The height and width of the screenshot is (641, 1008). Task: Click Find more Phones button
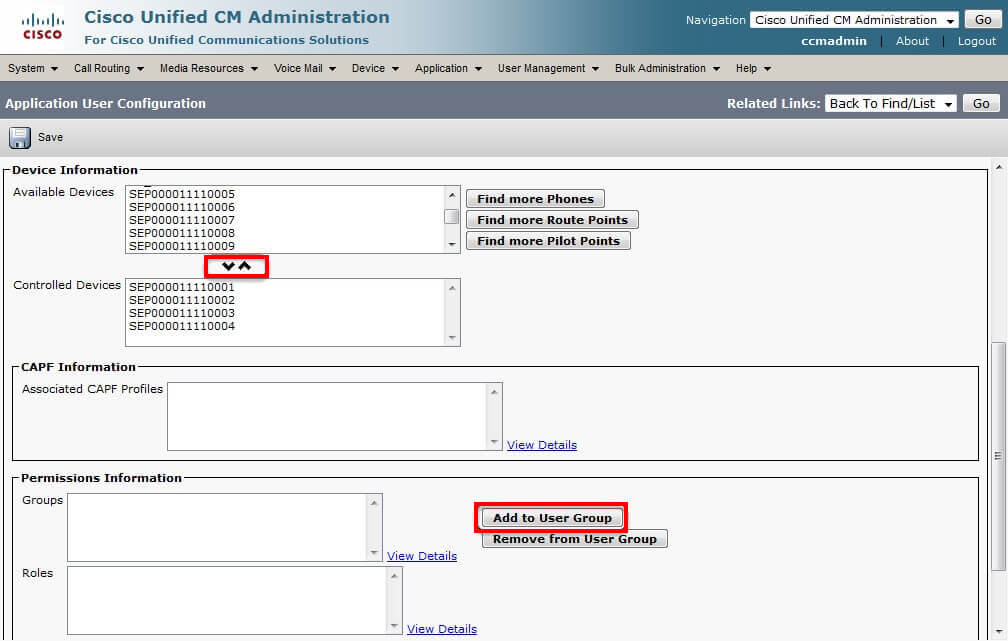point(535,199)
